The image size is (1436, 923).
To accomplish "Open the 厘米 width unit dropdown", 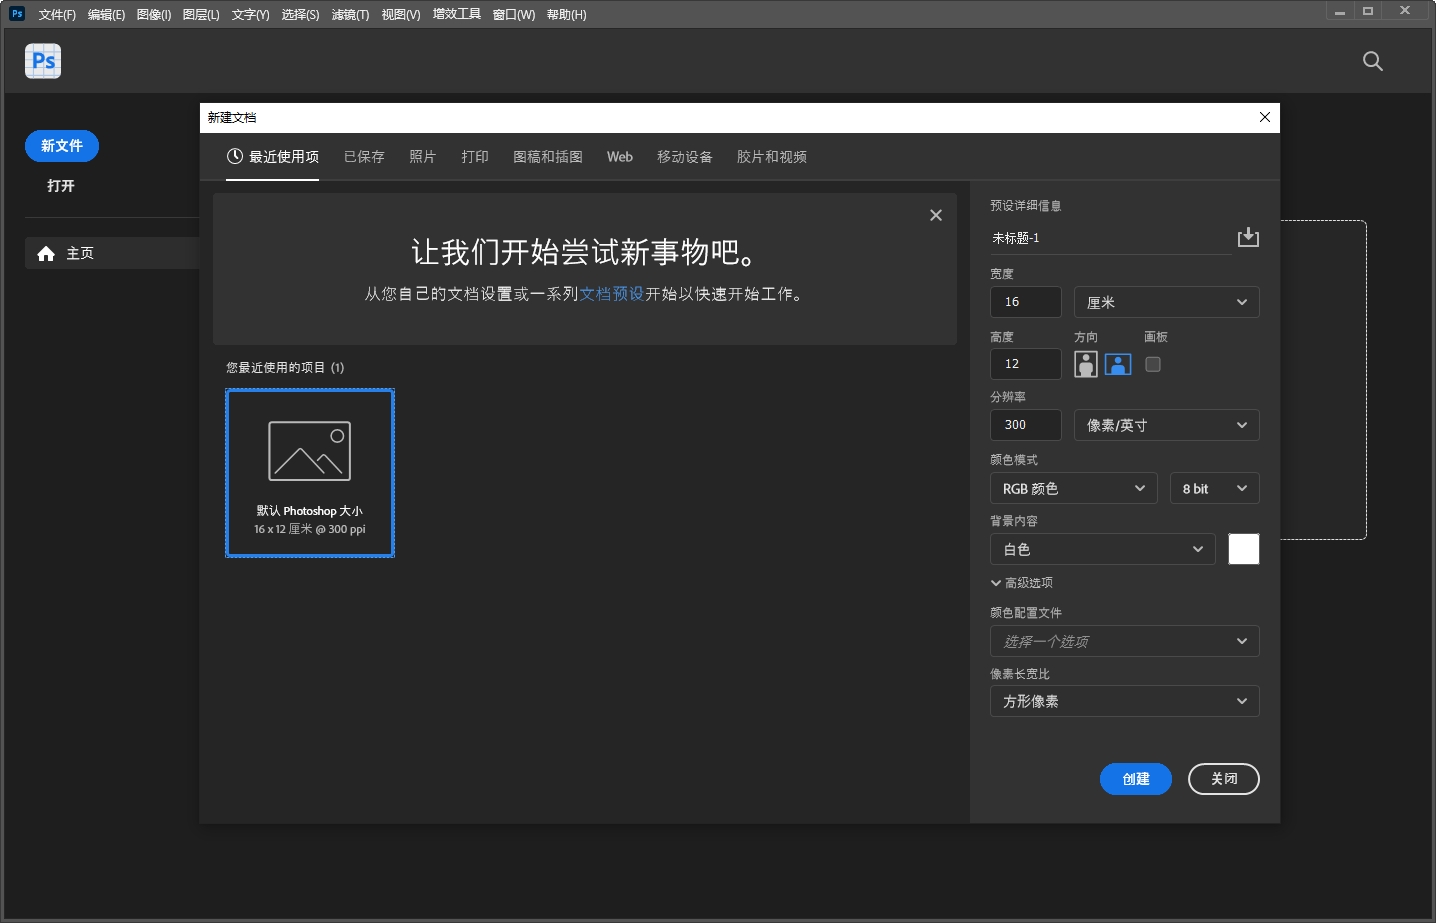I will [x=1166, y=302].
